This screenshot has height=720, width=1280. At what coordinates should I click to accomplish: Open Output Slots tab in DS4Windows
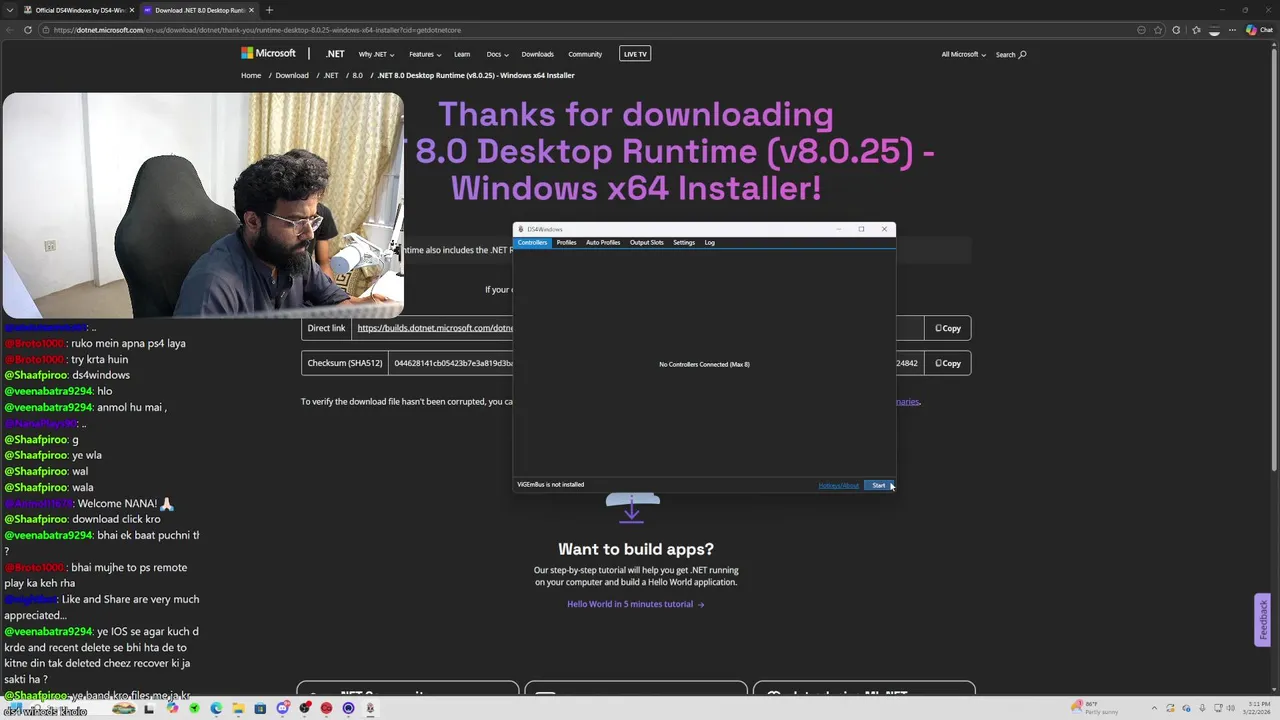pos(646,242)
